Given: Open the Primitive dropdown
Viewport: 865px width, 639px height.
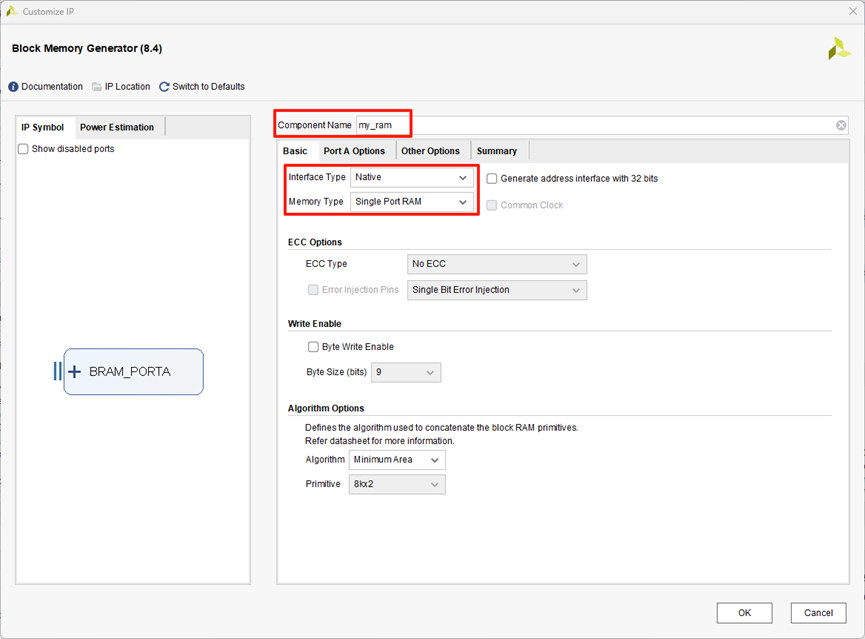Looking at the screenshot, I should (x=397, y=484).
